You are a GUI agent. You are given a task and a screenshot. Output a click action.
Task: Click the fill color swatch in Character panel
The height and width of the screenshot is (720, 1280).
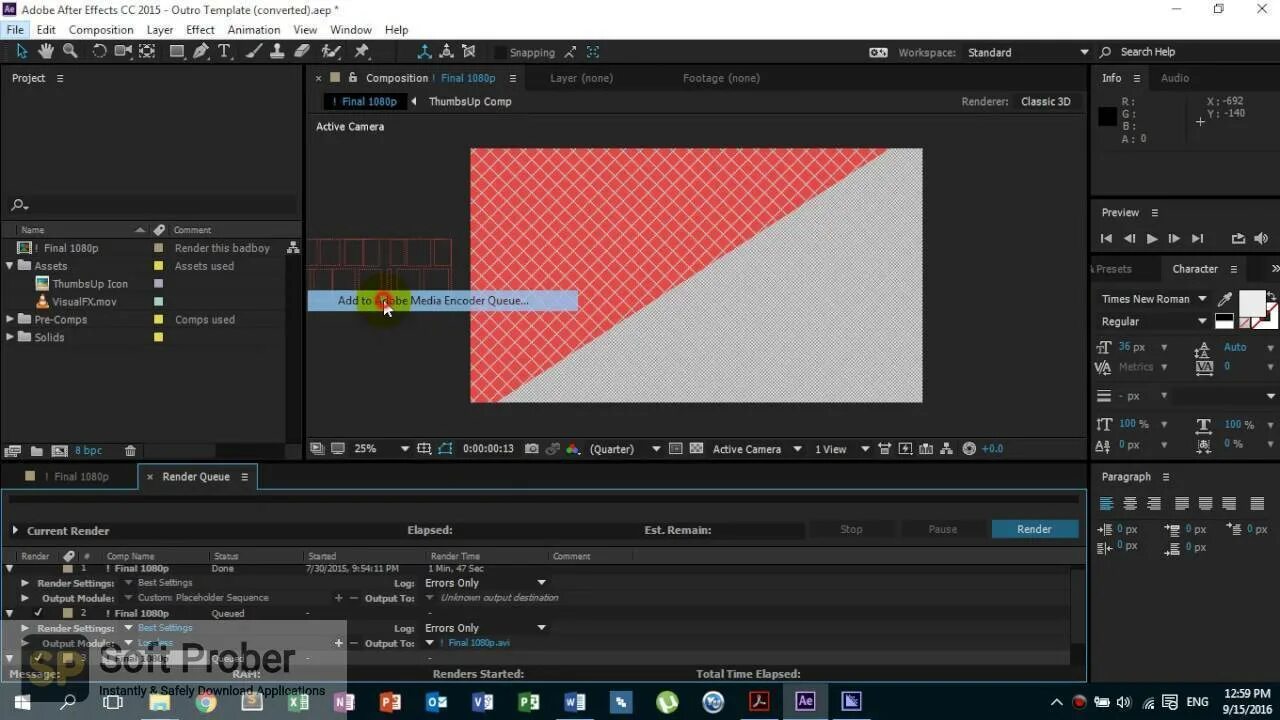(x=1251, y=303)
